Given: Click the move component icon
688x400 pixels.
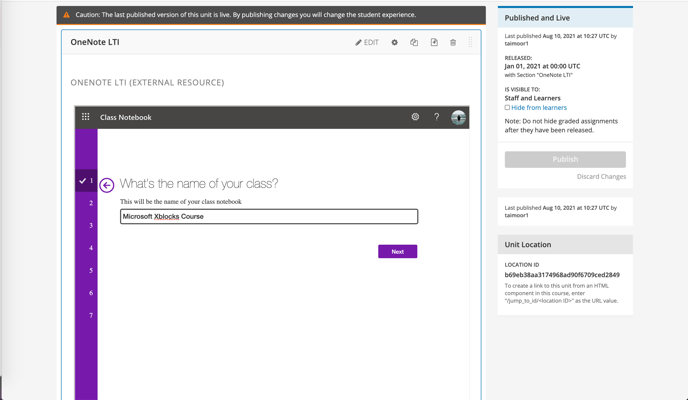Looking at the screenshot, I should click(x=434, y=43).
